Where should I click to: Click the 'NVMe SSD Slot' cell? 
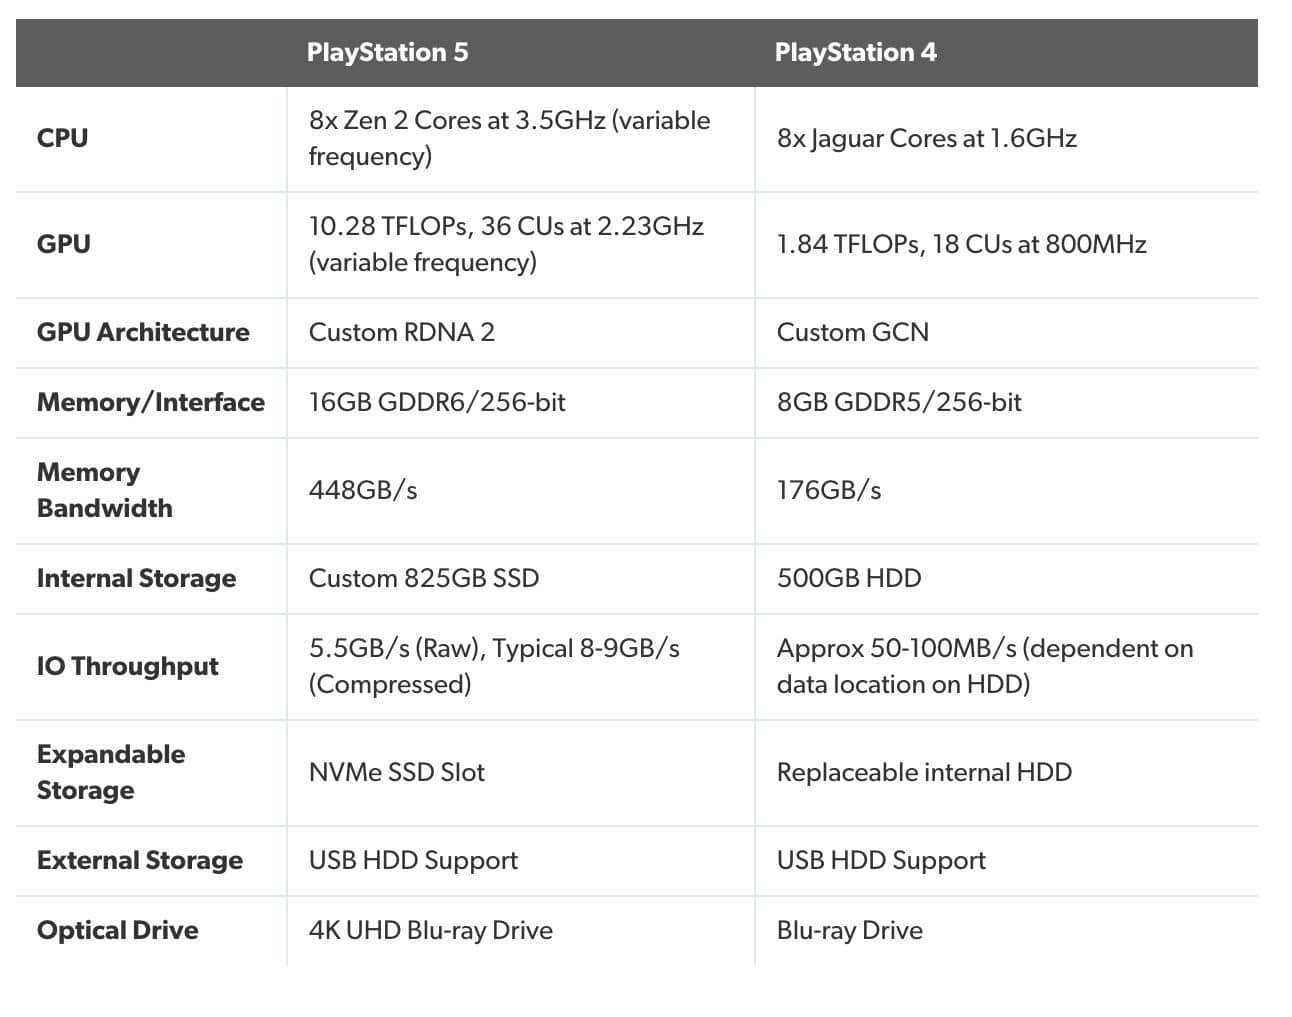396,772
